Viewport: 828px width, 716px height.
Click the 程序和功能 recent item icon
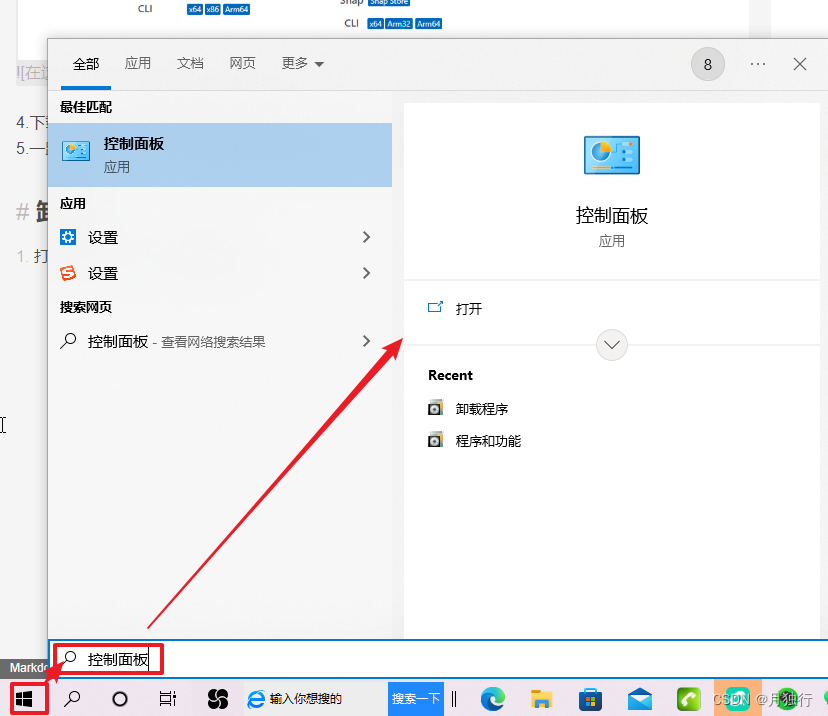pos(435,440)
